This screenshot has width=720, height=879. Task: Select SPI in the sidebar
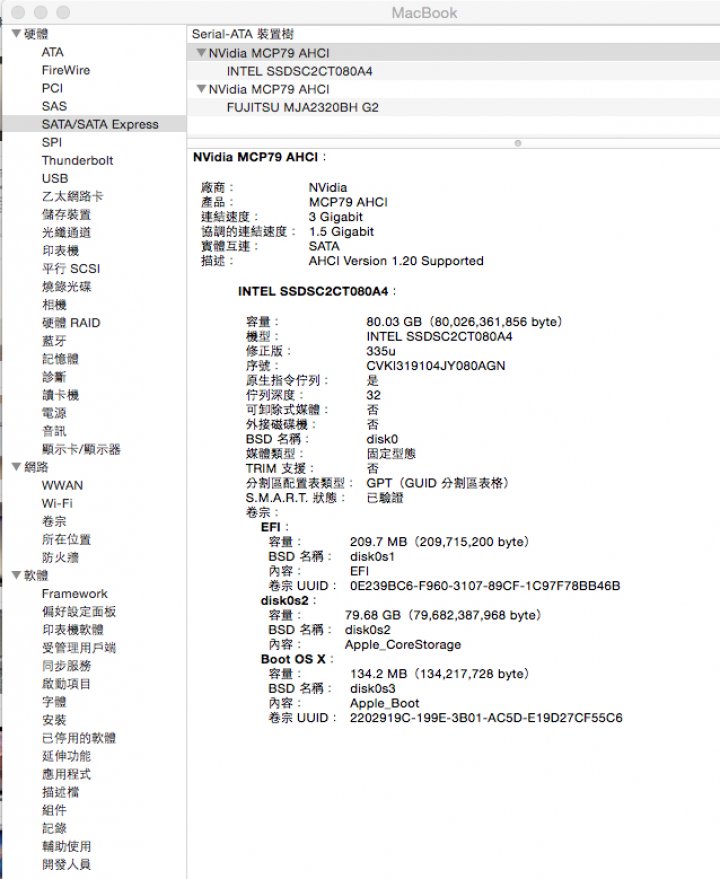tap(52, 142)
